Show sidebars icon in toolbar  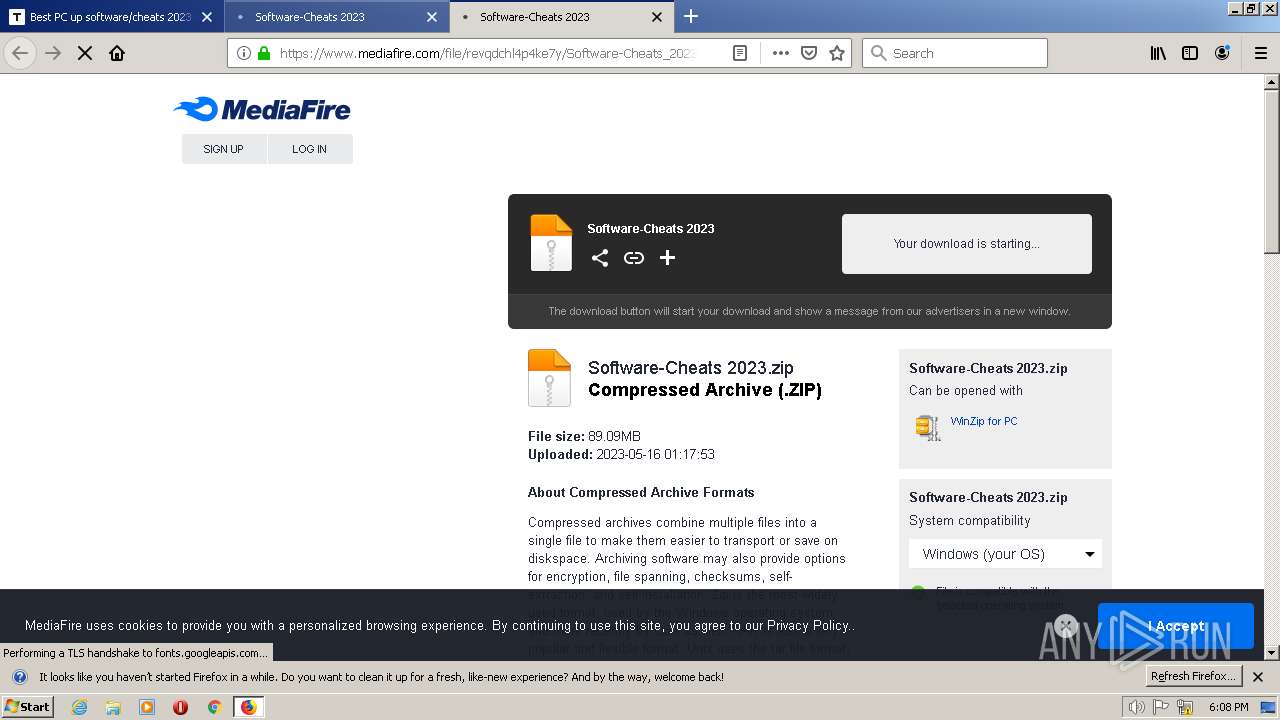(x=1190, y=53)
